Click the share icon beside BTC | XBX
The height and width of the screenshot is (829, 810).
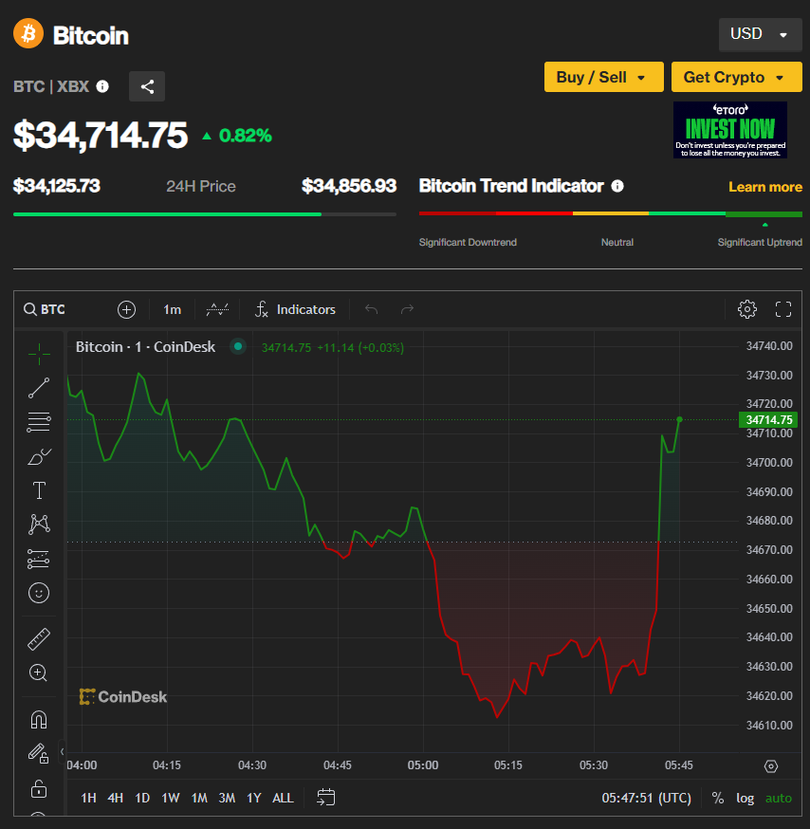(147, 86)
